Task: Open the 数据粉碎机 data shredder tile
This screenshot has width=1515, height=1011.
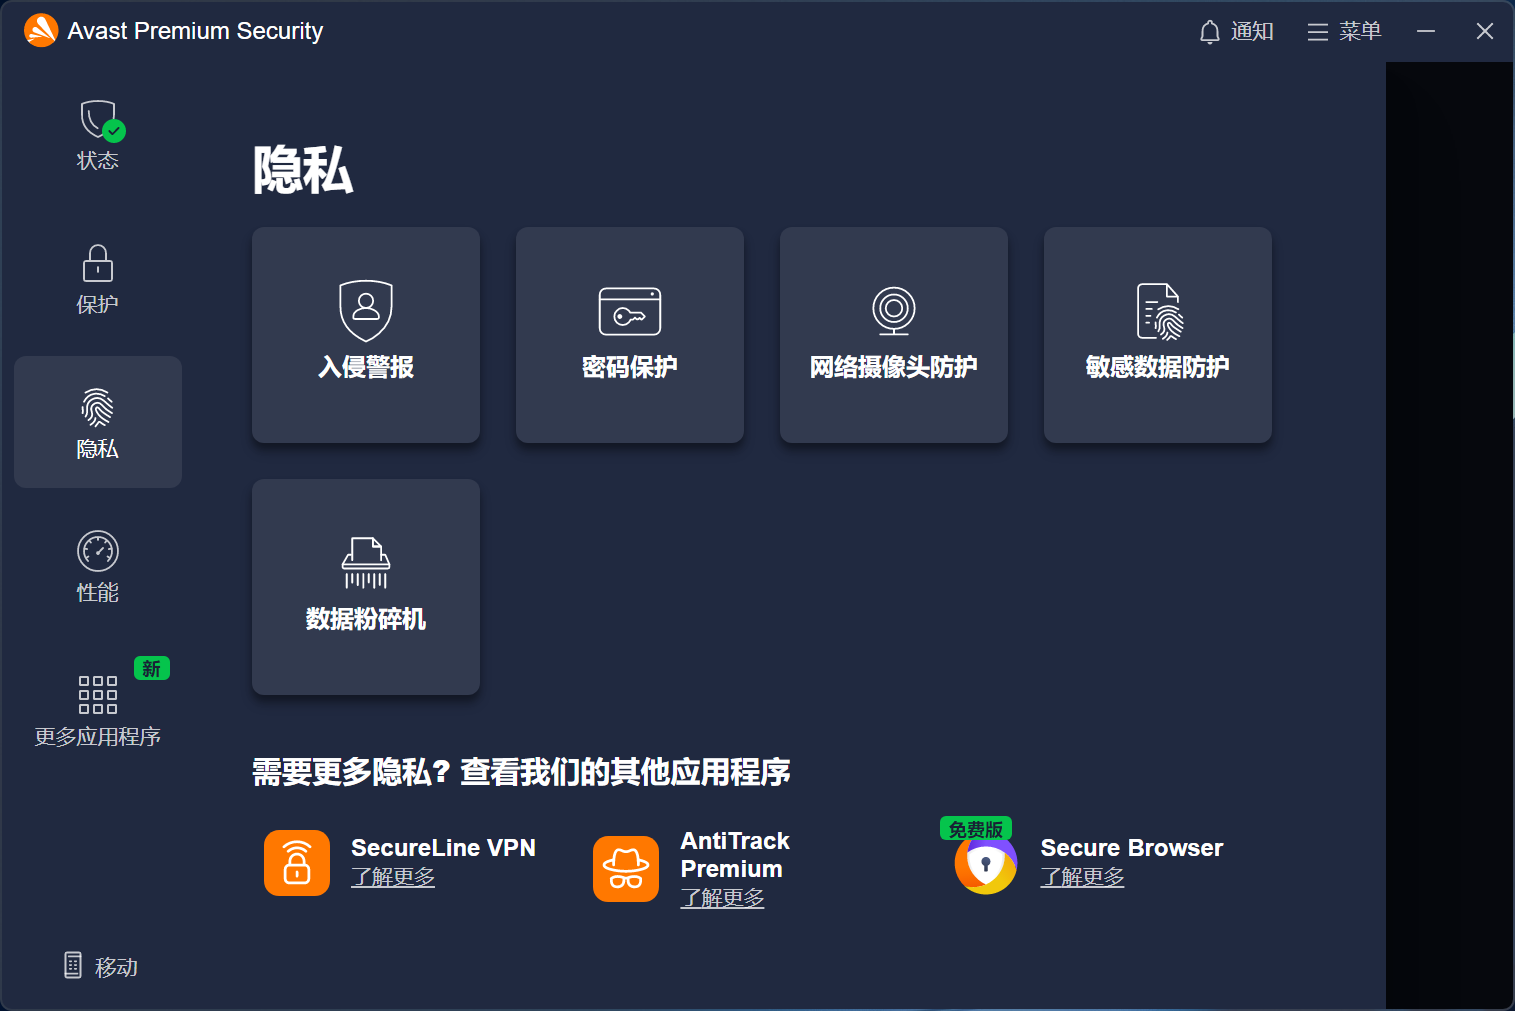Action: pyautogui.click(x=366, y=587)
